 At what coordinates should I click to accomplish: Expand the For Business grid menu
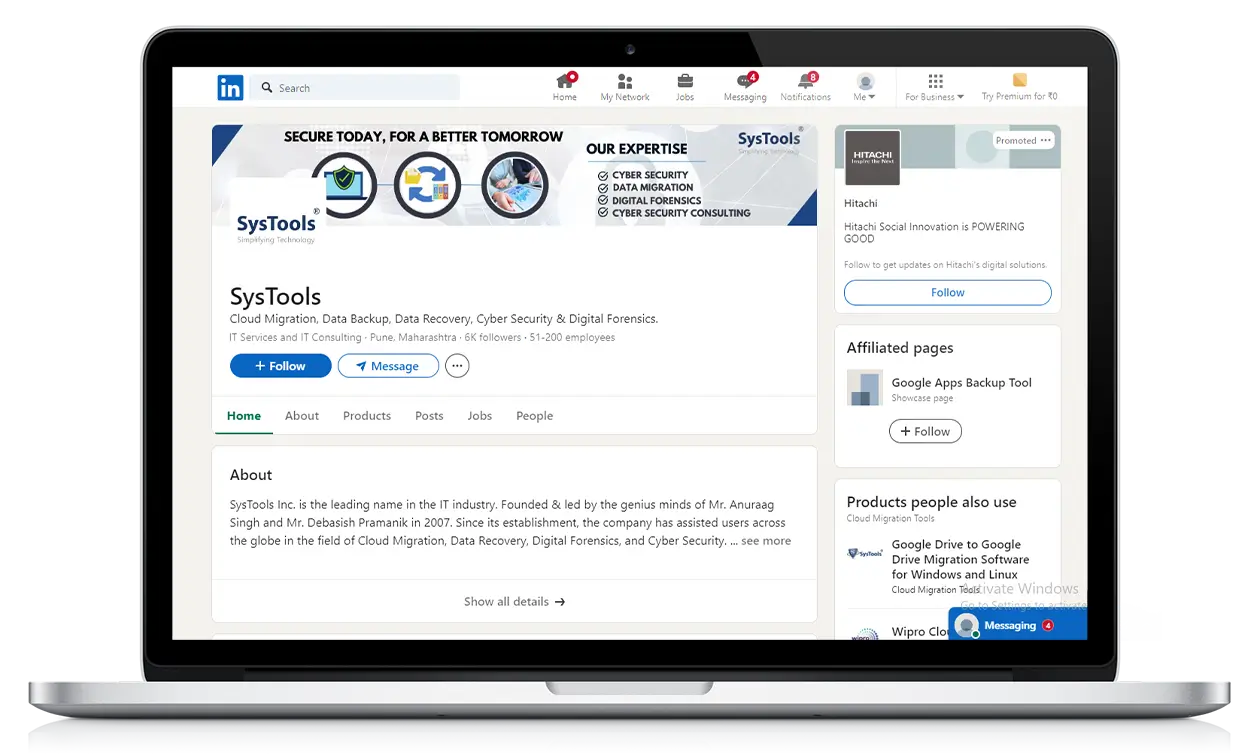[935, 87]
